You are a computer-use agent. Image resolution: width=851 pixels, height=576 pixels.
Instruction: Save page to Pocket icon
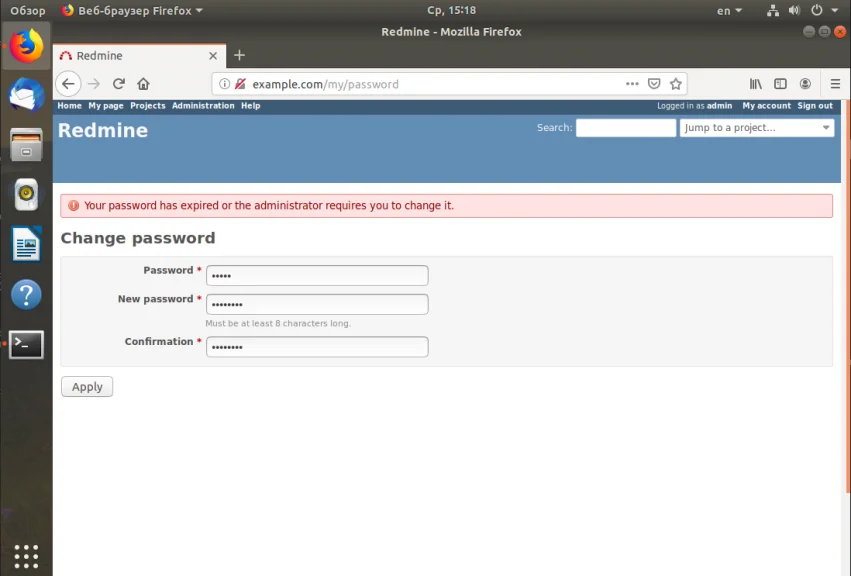[654, 84]
